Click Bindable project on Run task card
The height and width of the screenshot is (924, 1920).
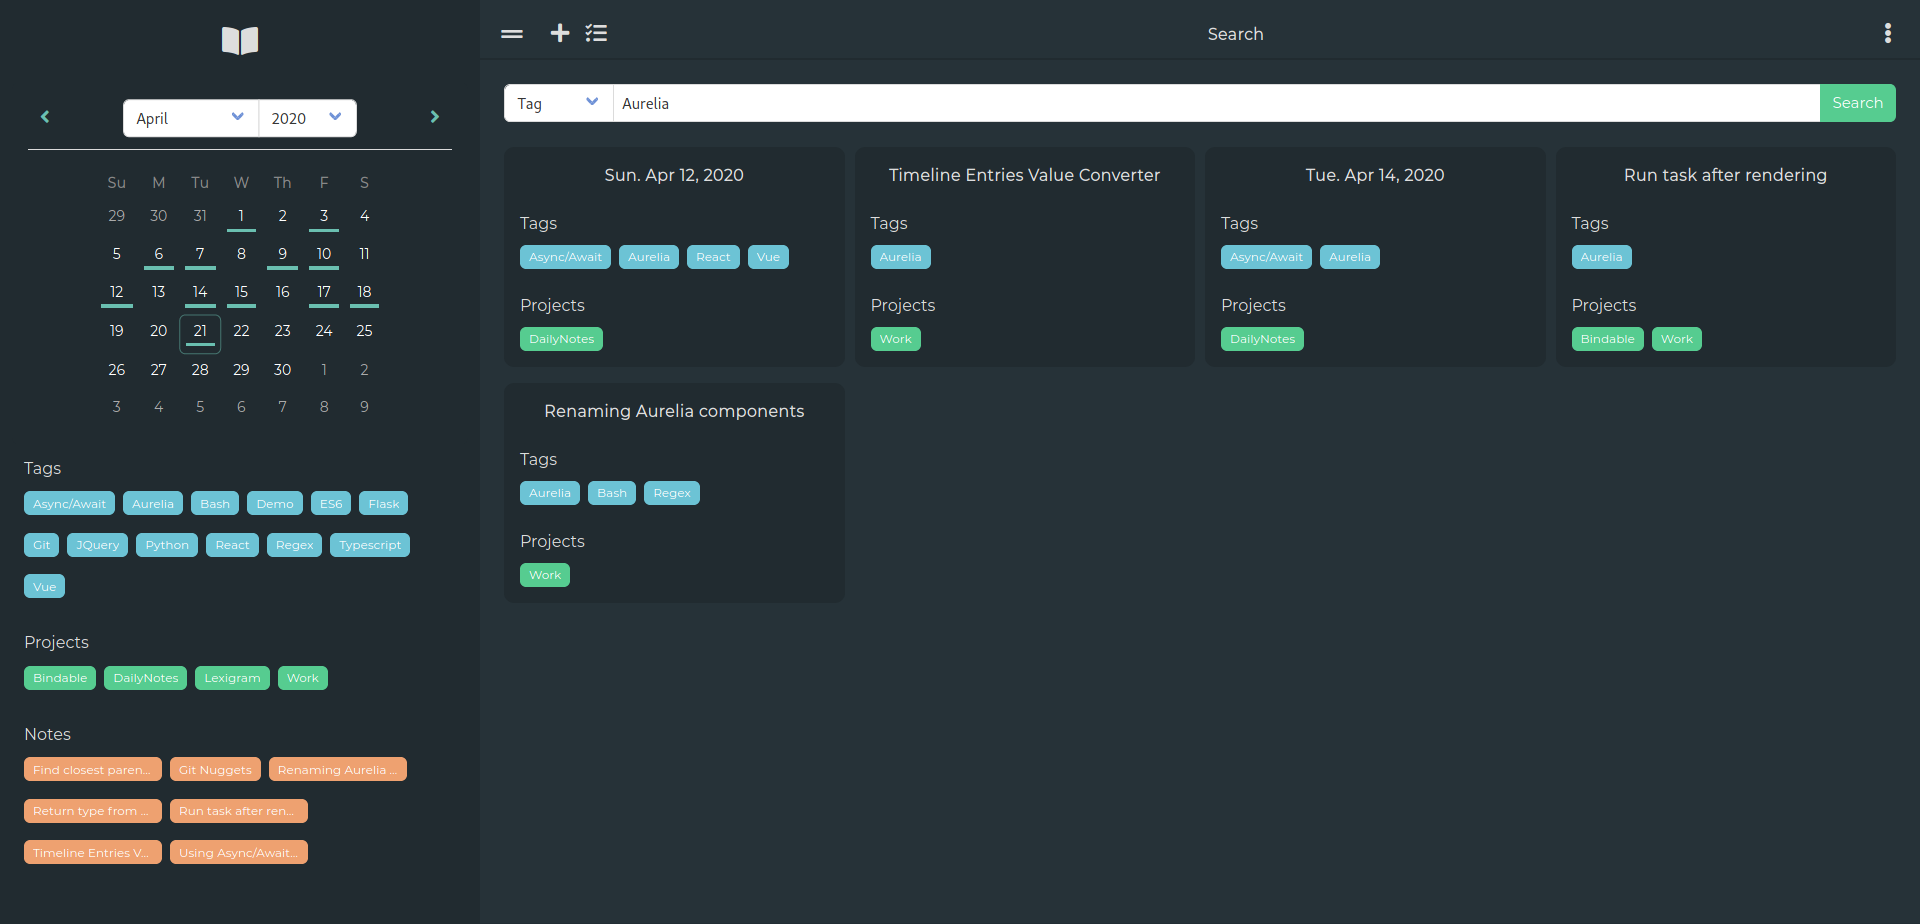click(x=1607, y=339)
